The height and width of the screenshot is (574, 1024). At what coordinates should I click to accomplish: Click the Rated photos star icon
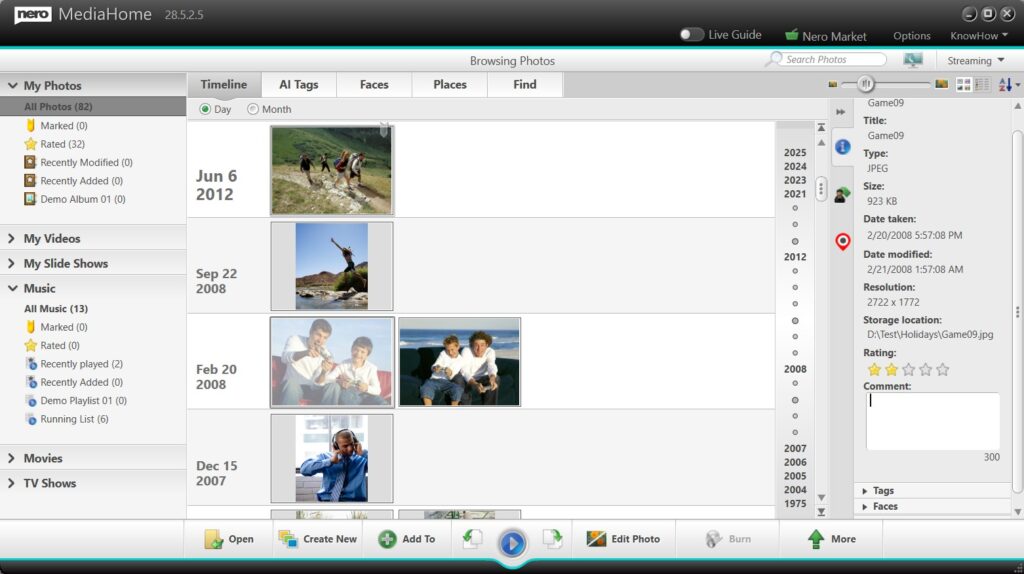[30, 144]
